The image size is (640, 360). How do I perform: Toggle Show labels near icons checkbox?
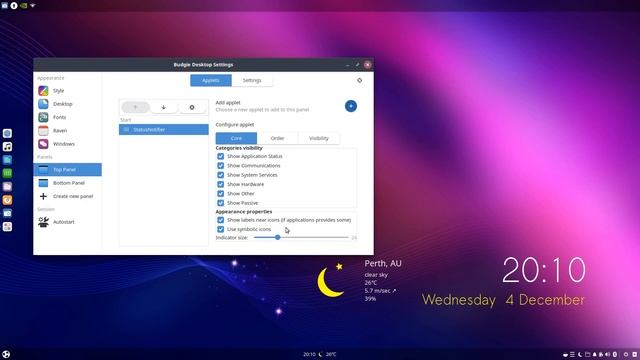(x=220, y=220)
